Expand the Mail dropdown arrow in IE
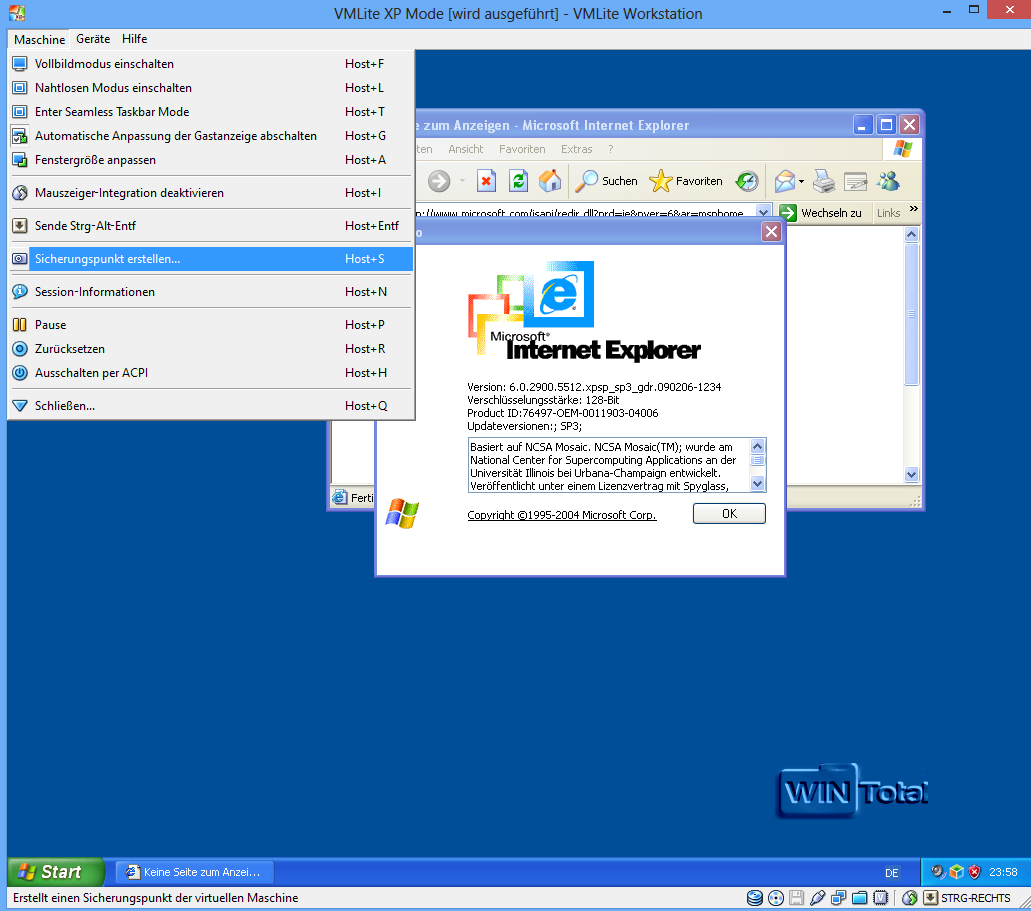The image size is (1031, 911). tap(802, 182)
